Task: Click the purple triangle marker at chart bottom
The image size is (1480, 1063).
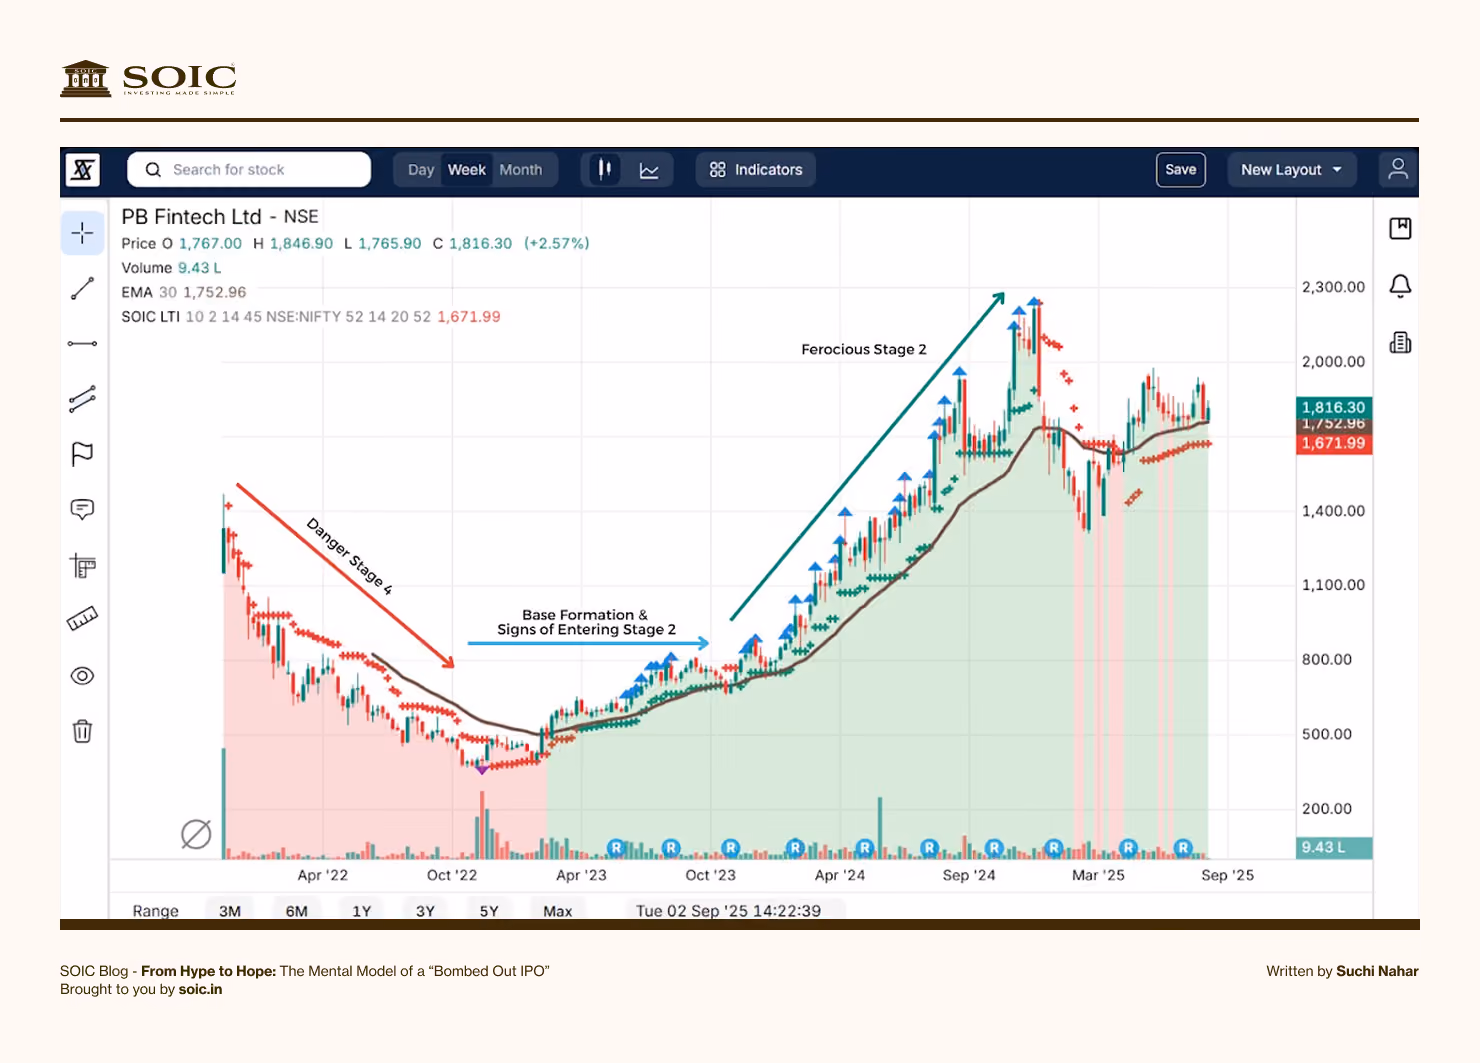Action: pos(482,769)
